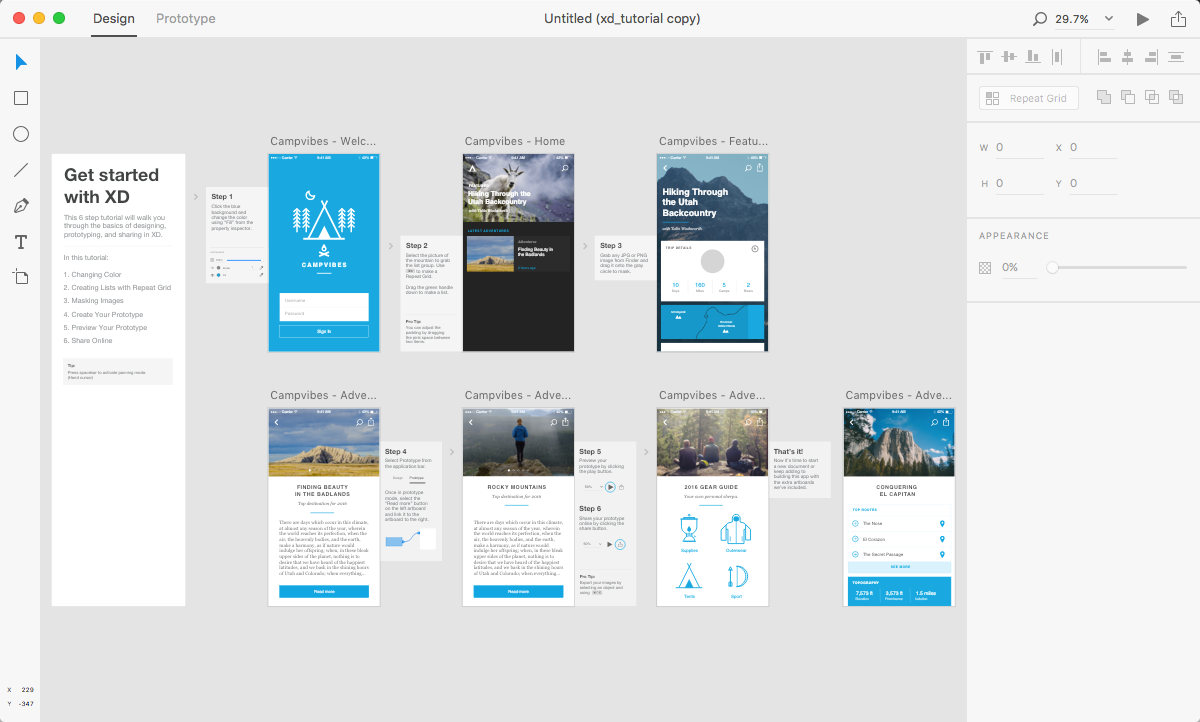Click the opacity checkerboard icon
Image resolution: width=1200 pixels, height=722 pixels.
click(x=985, y=268)
